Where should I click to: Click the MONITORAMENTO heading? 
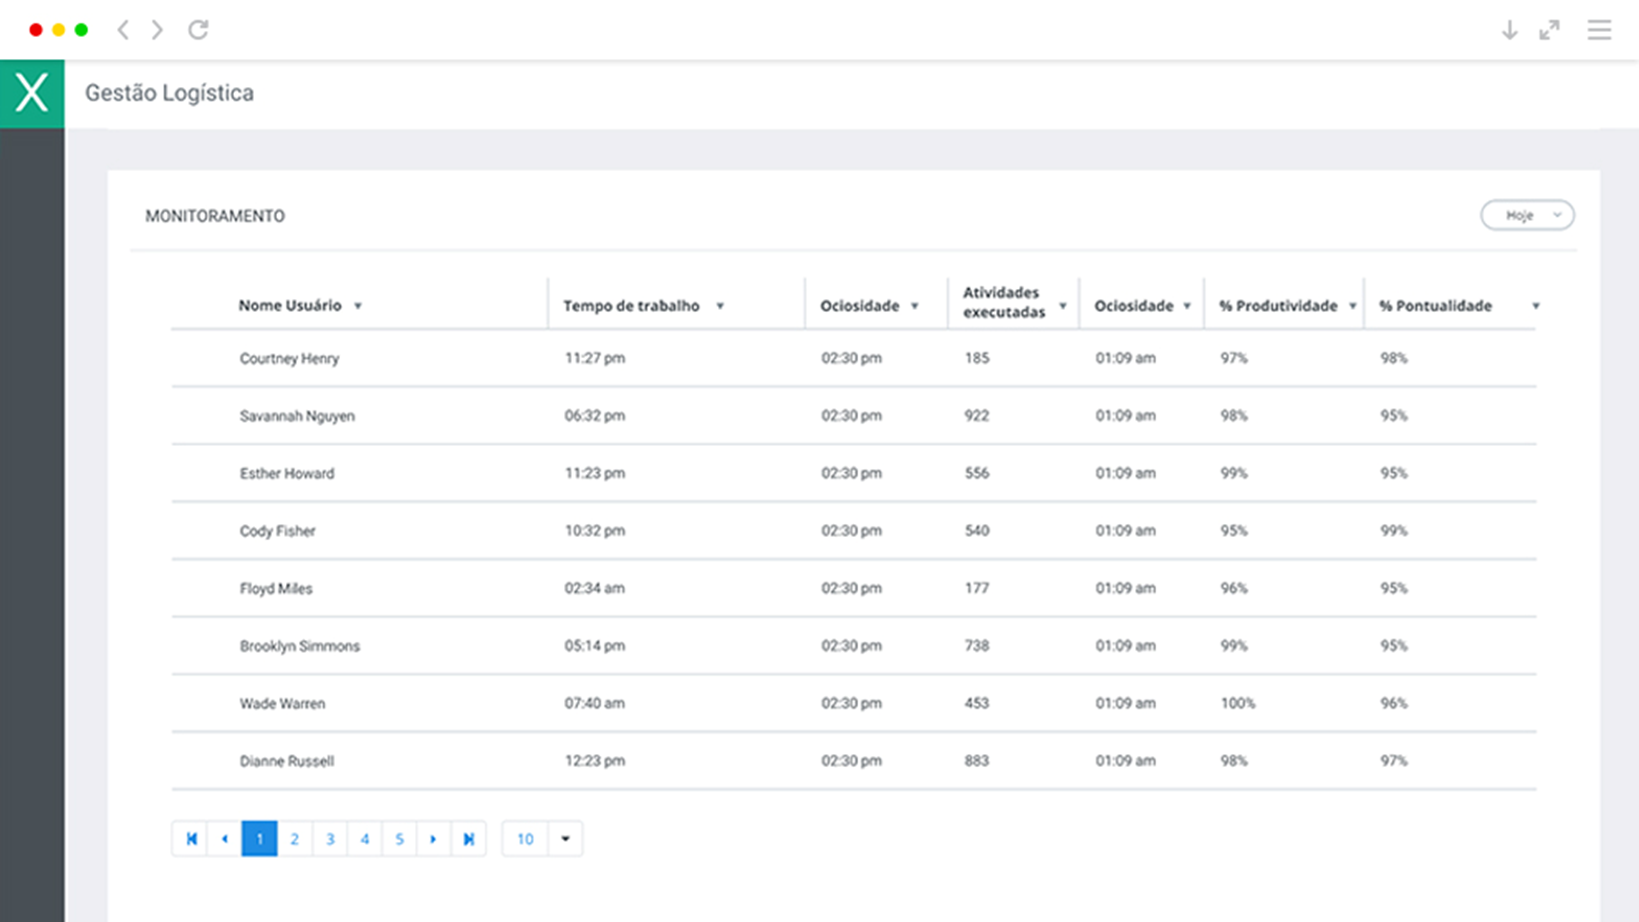pyautogui.click(x=215, y=216)
